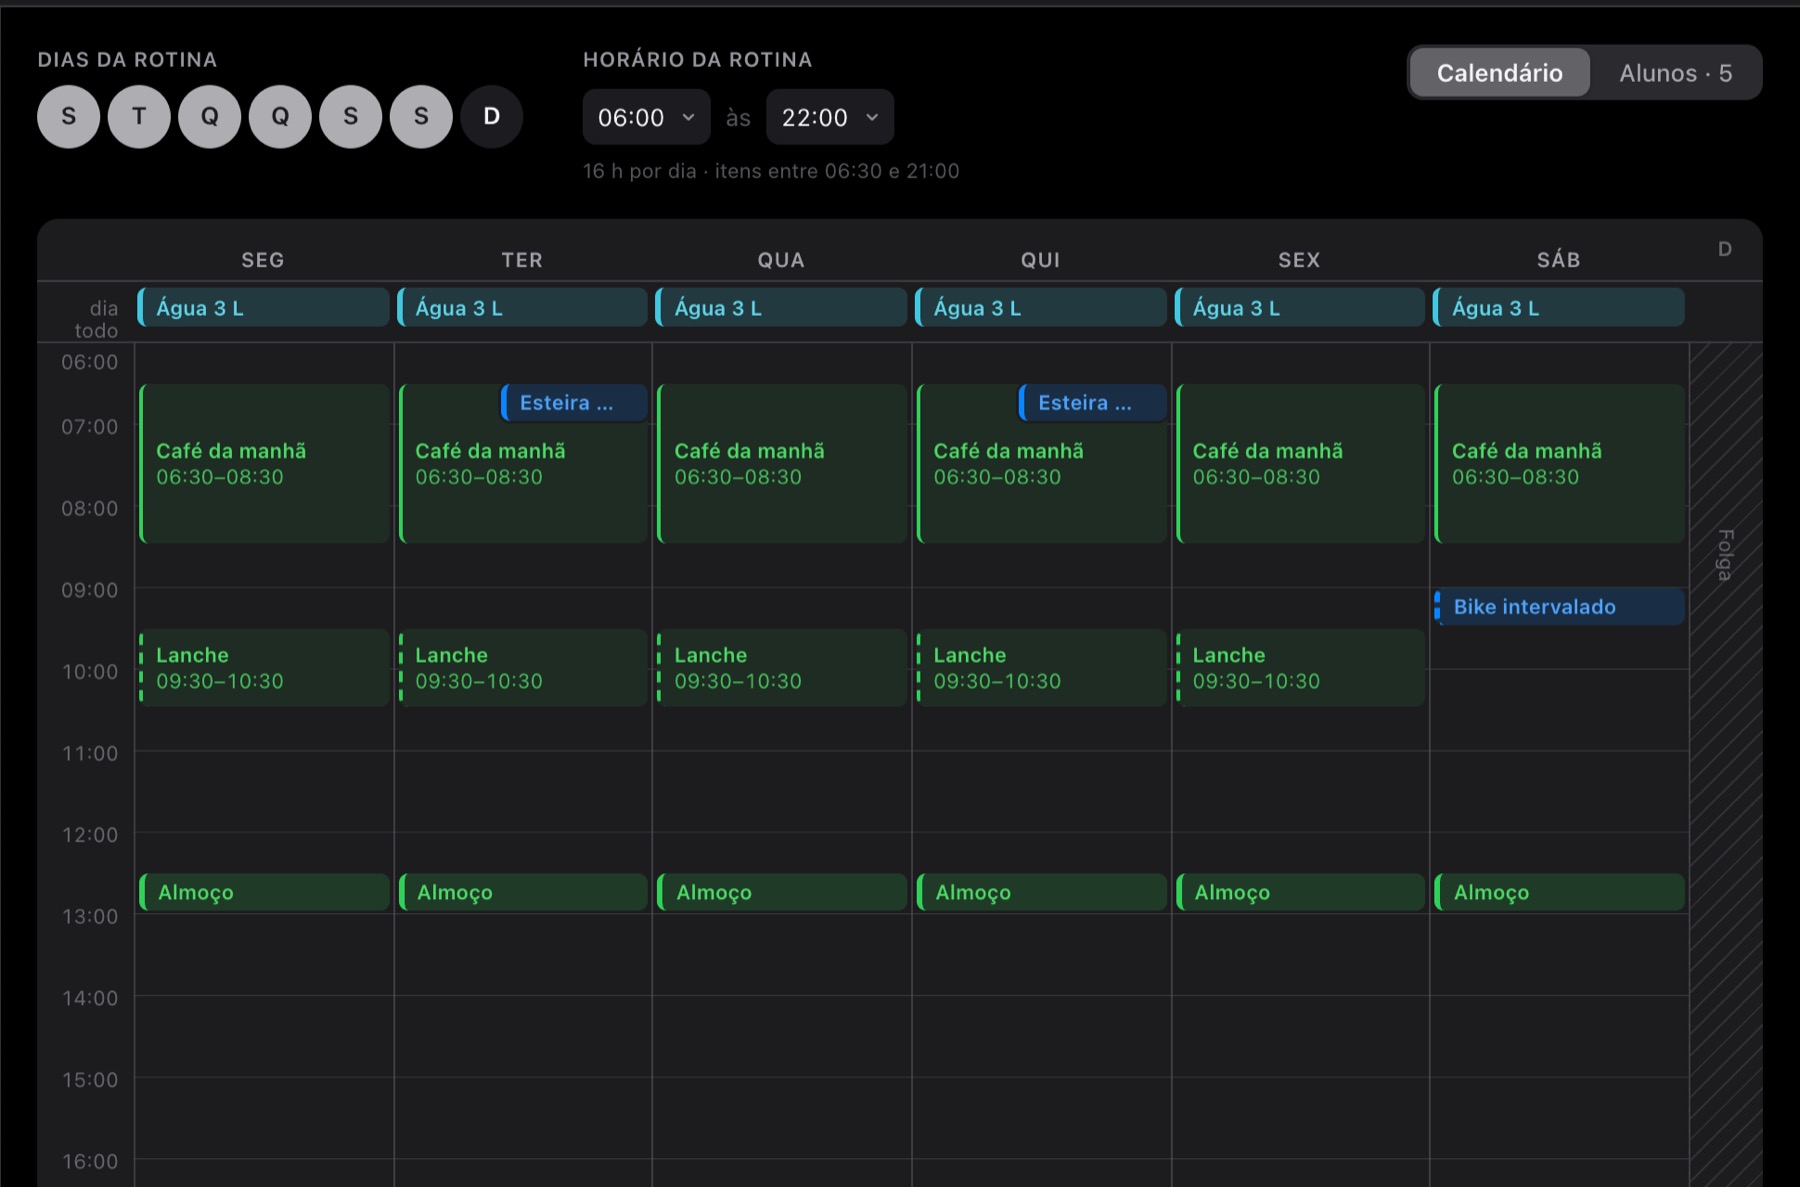The height and width of the screenshot is (1187, 1800).
Task: Click the Folga day-off column
Action: point(1725,765)
